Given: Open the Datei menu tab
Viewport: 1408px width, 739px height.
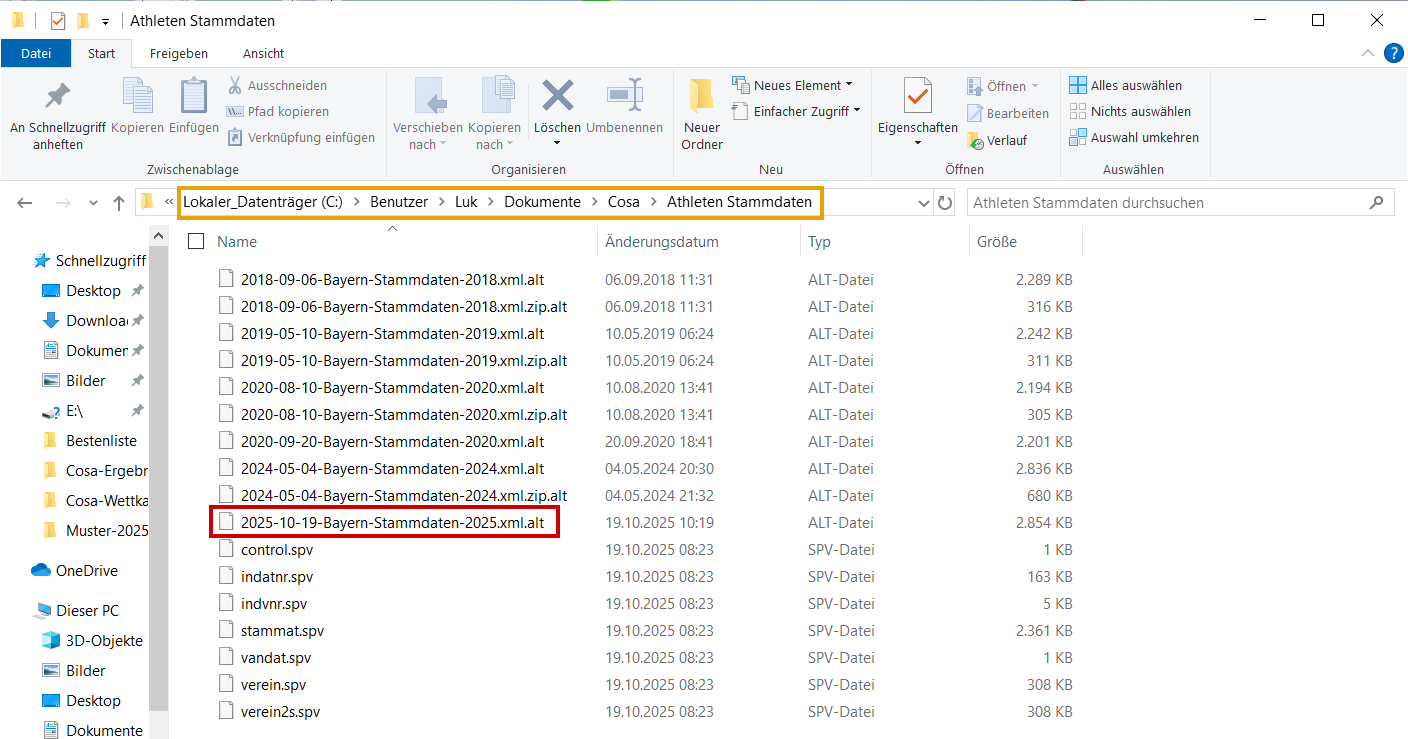Looking at the screenshot, I should 36,53.
